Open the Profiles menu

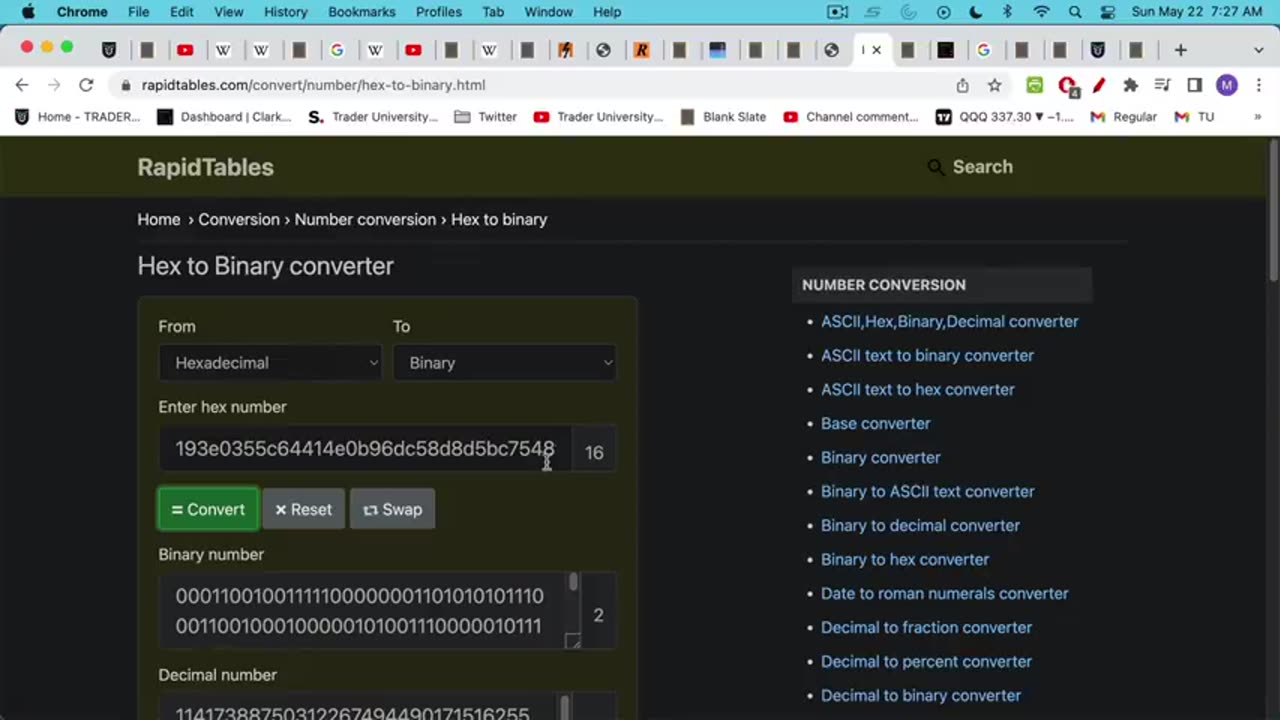pyautogui.click(x=439, y=12)
